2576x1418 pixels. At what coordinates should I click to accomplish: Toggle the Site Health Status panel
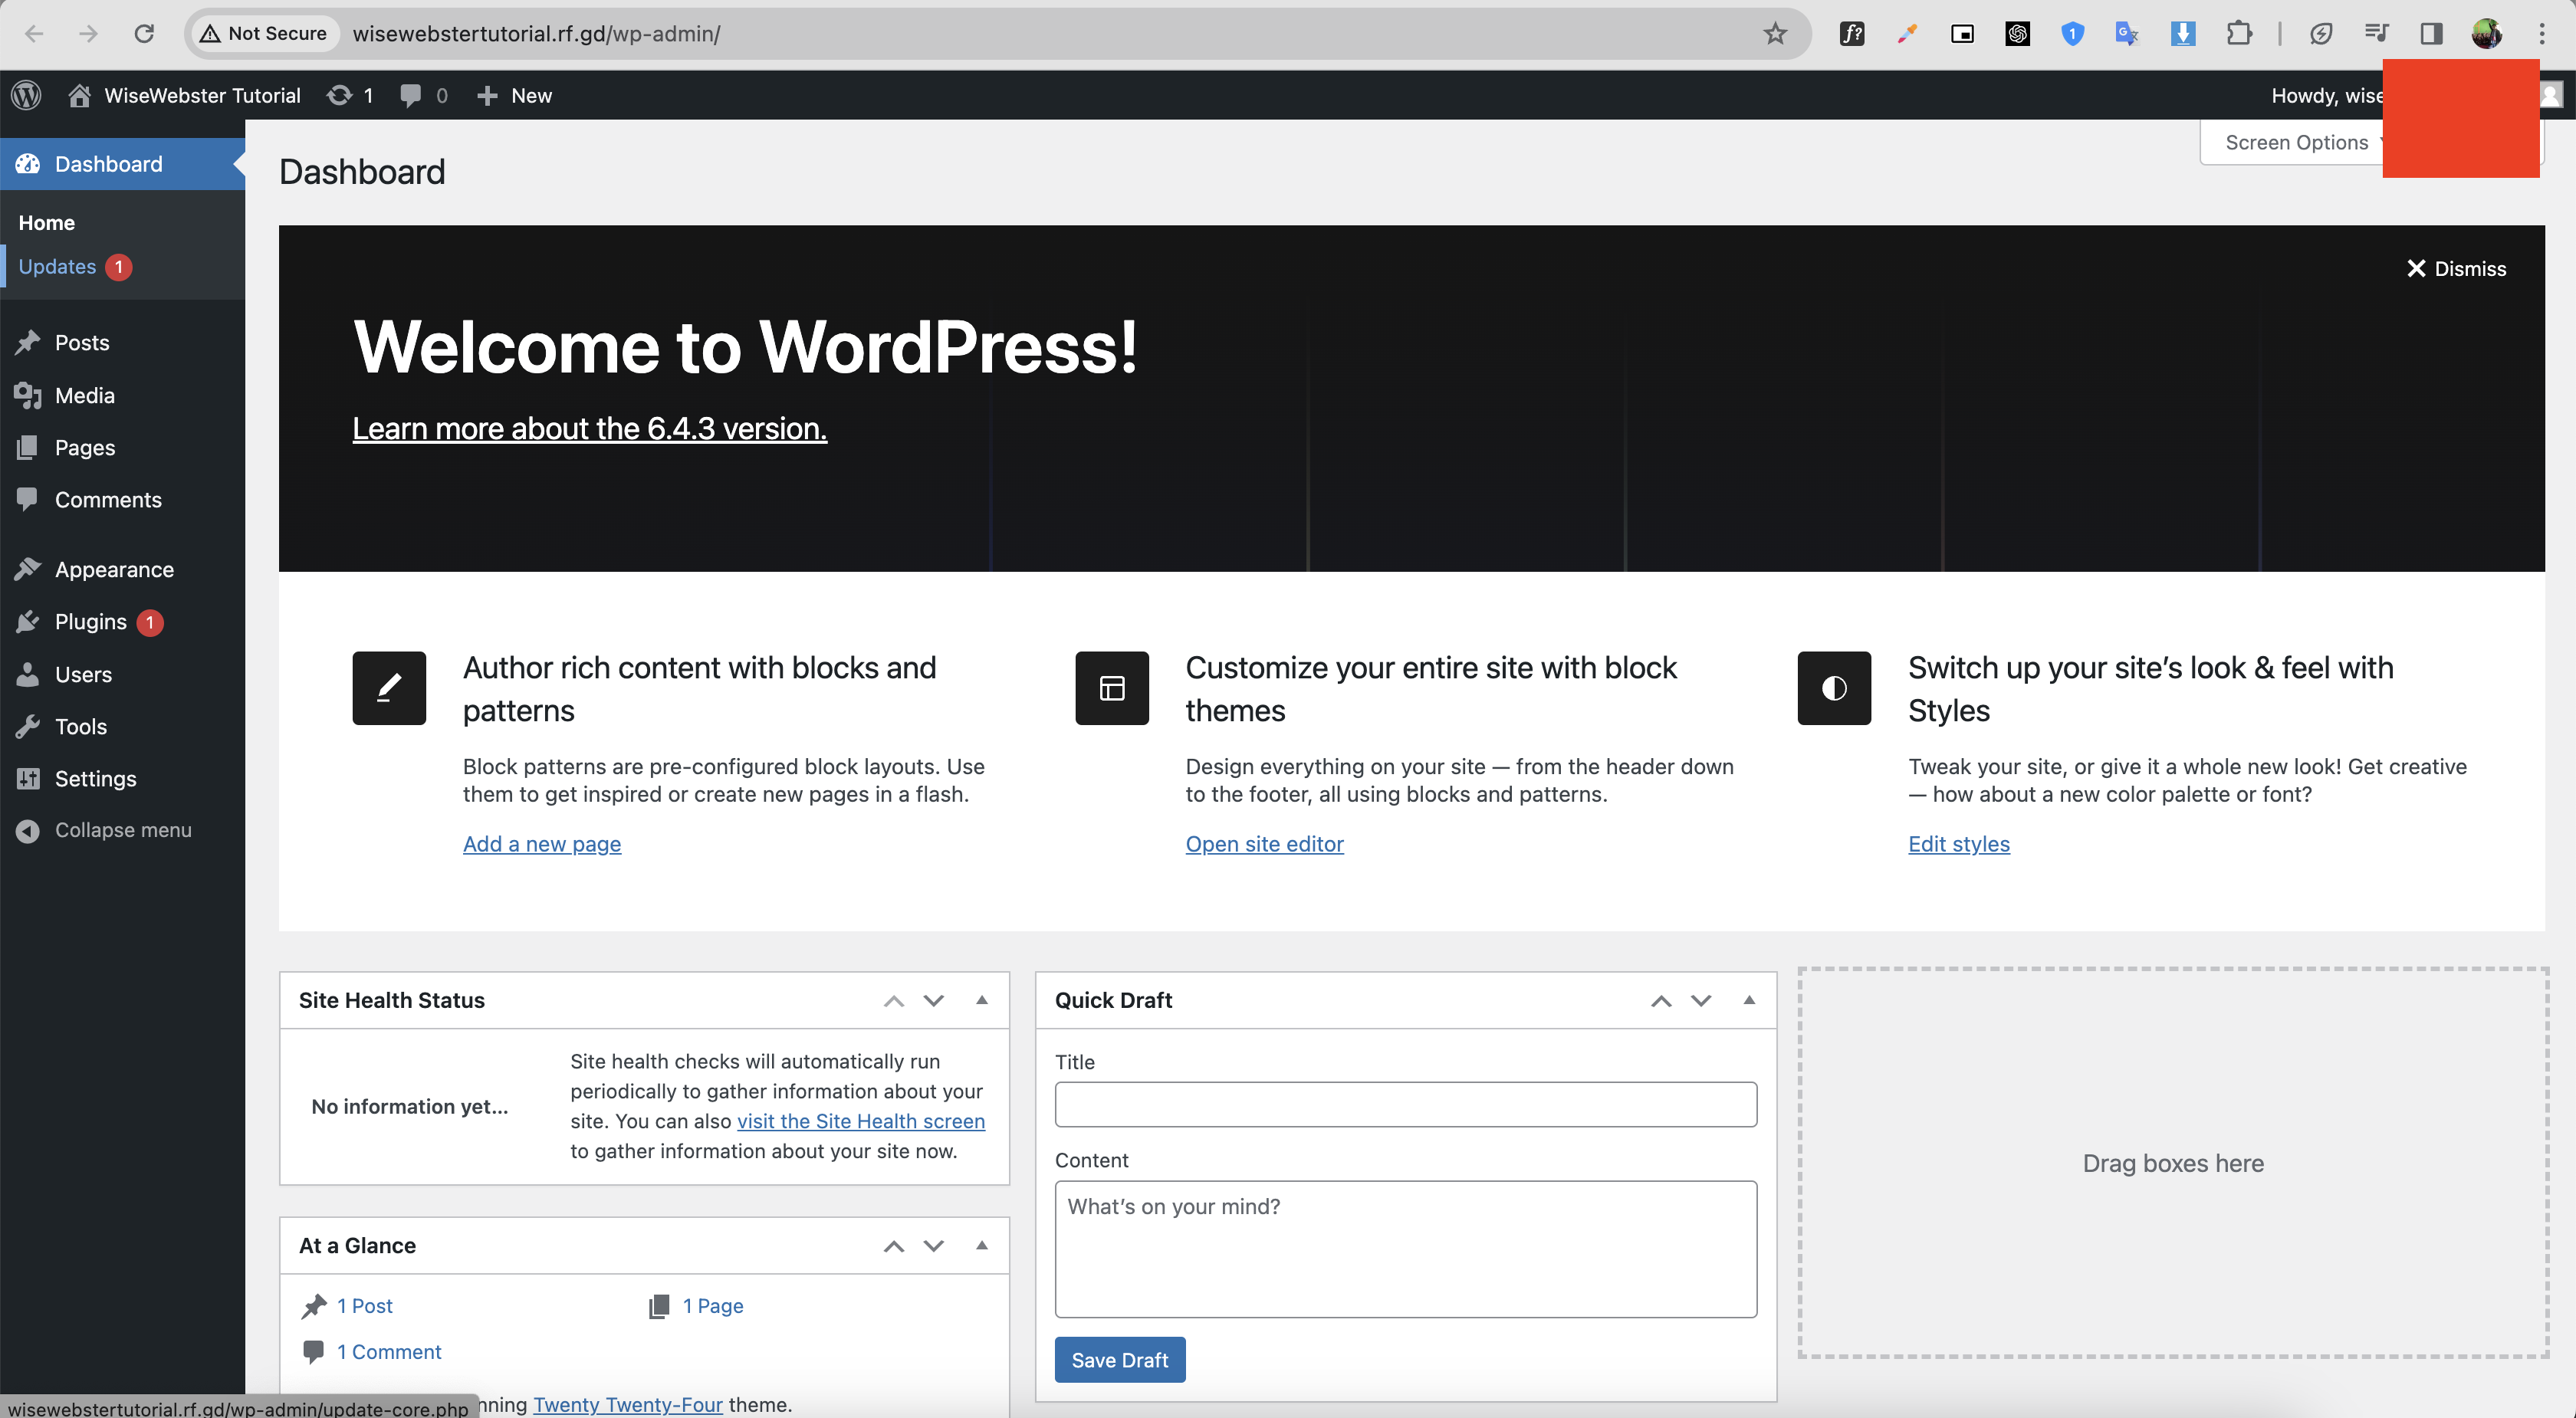click(x=981, y=1000)
